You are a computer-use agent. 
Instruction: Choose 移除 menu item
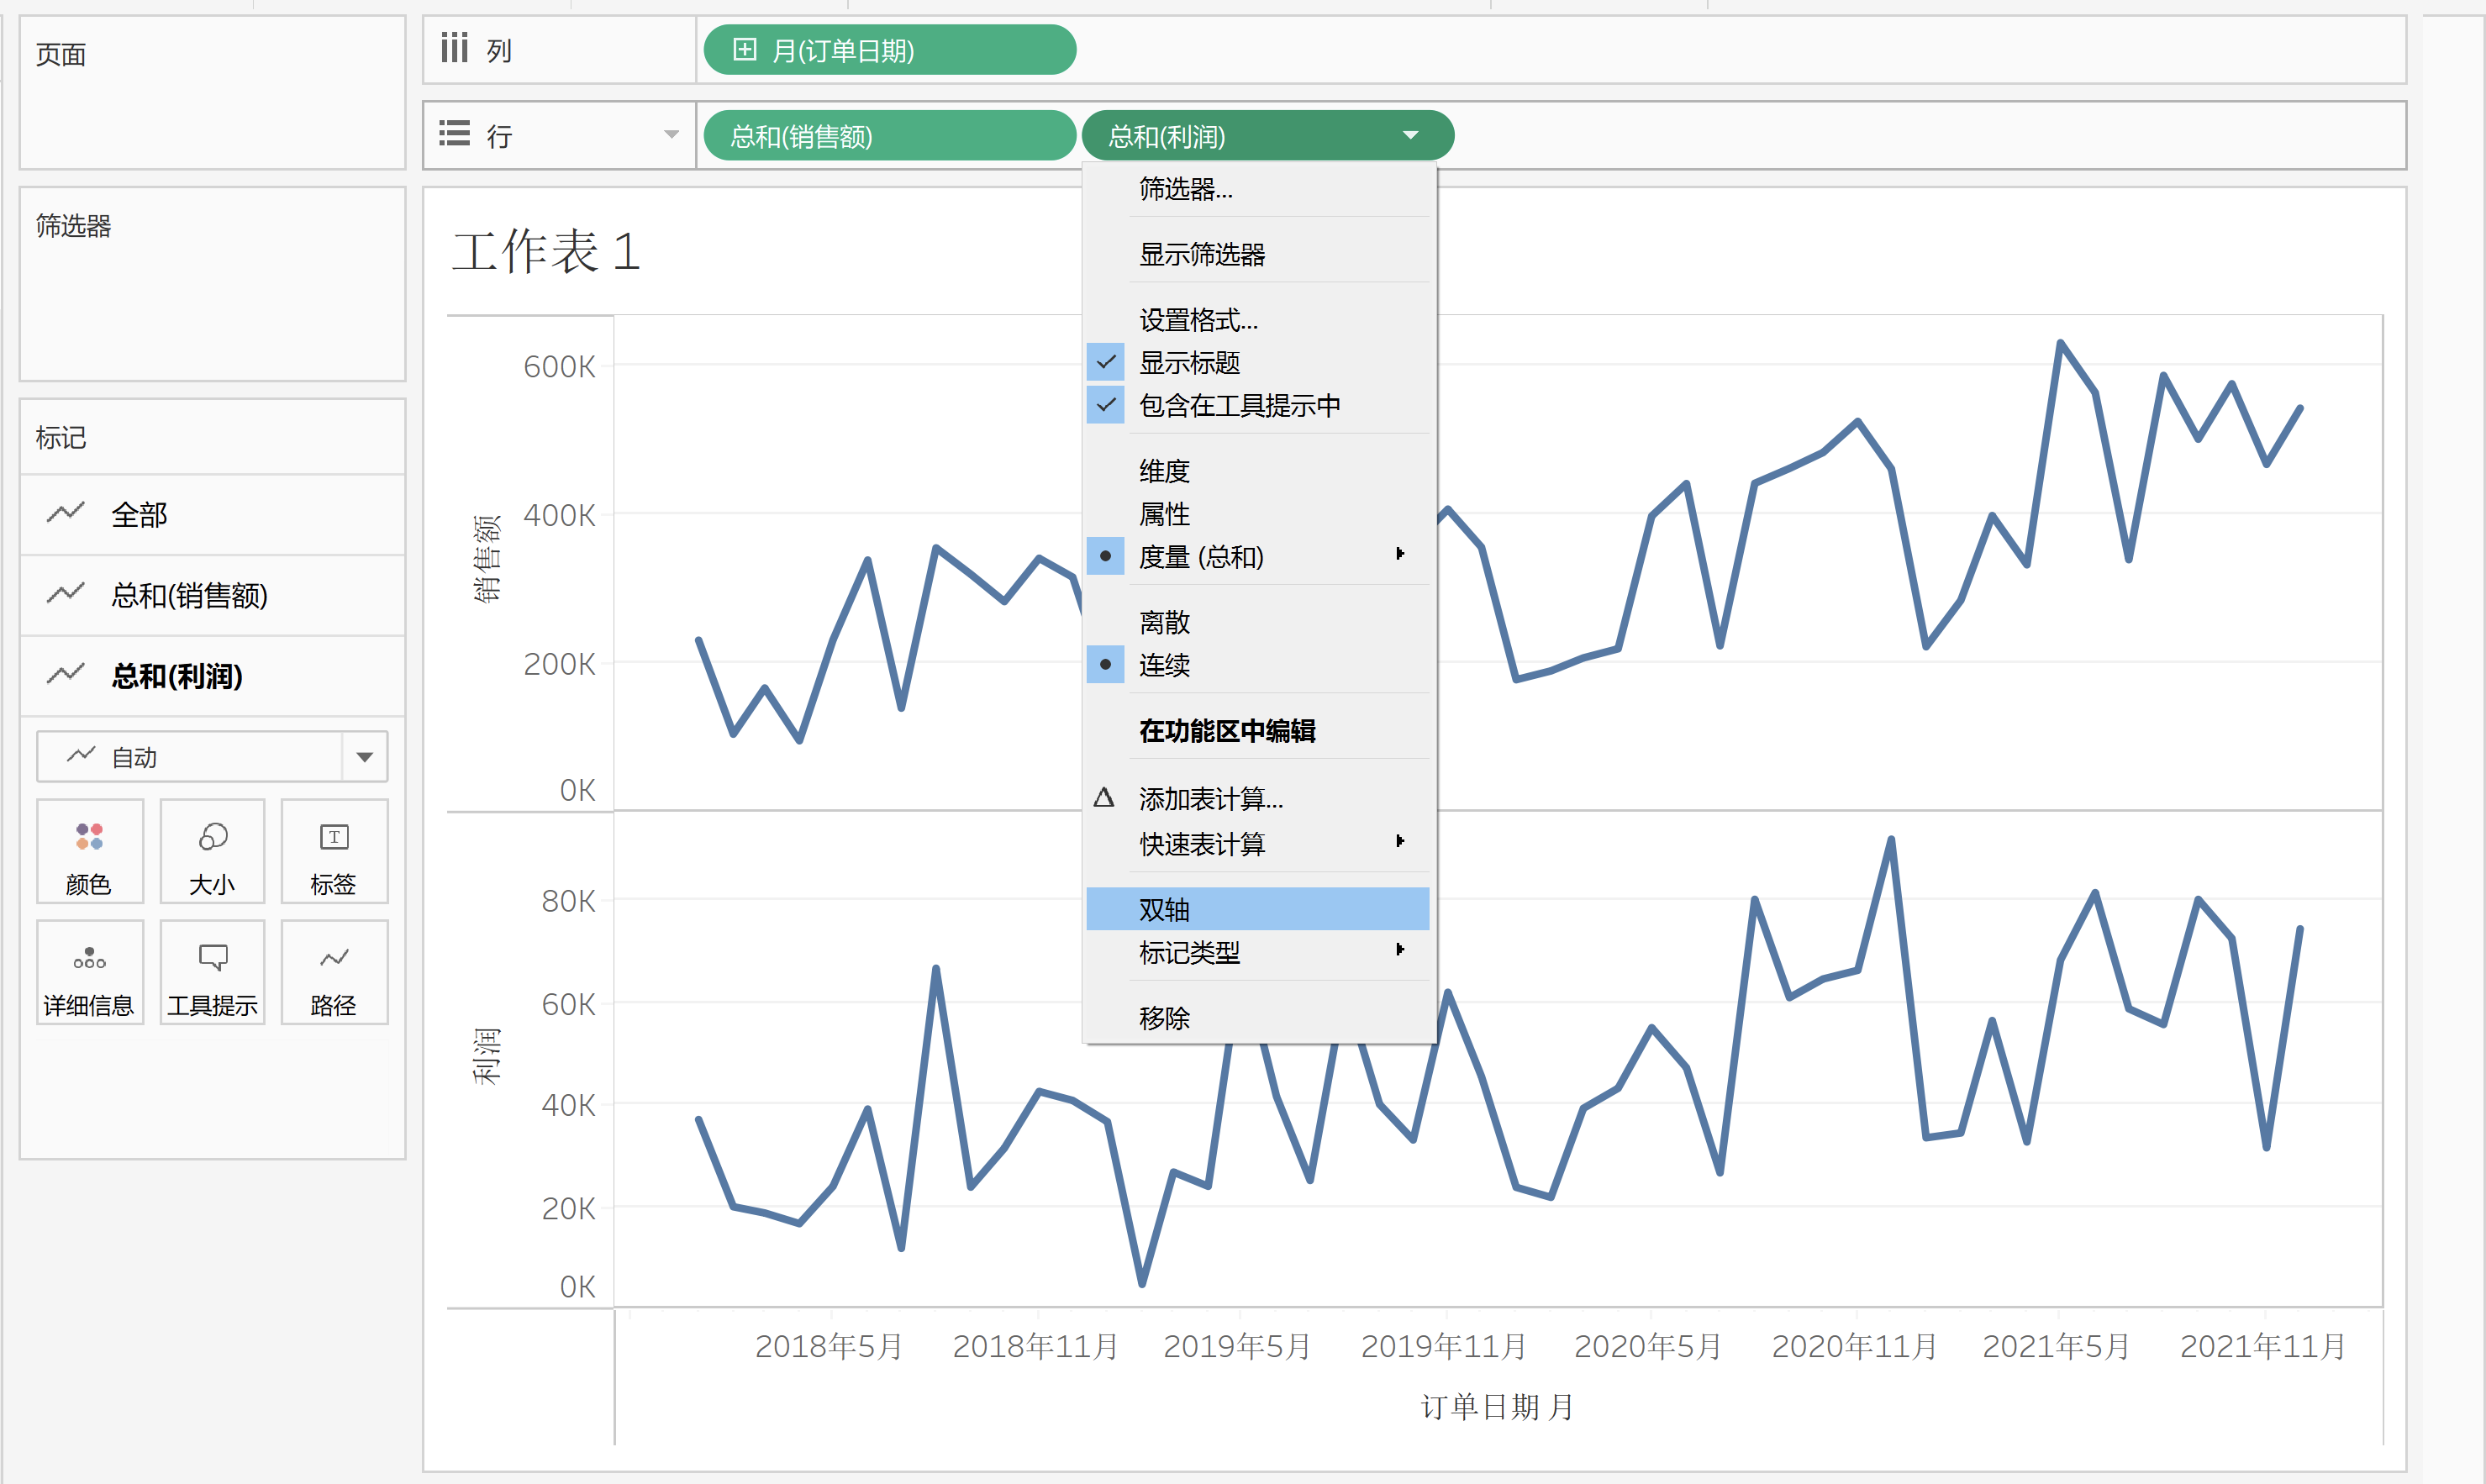click(1258, 1017)
